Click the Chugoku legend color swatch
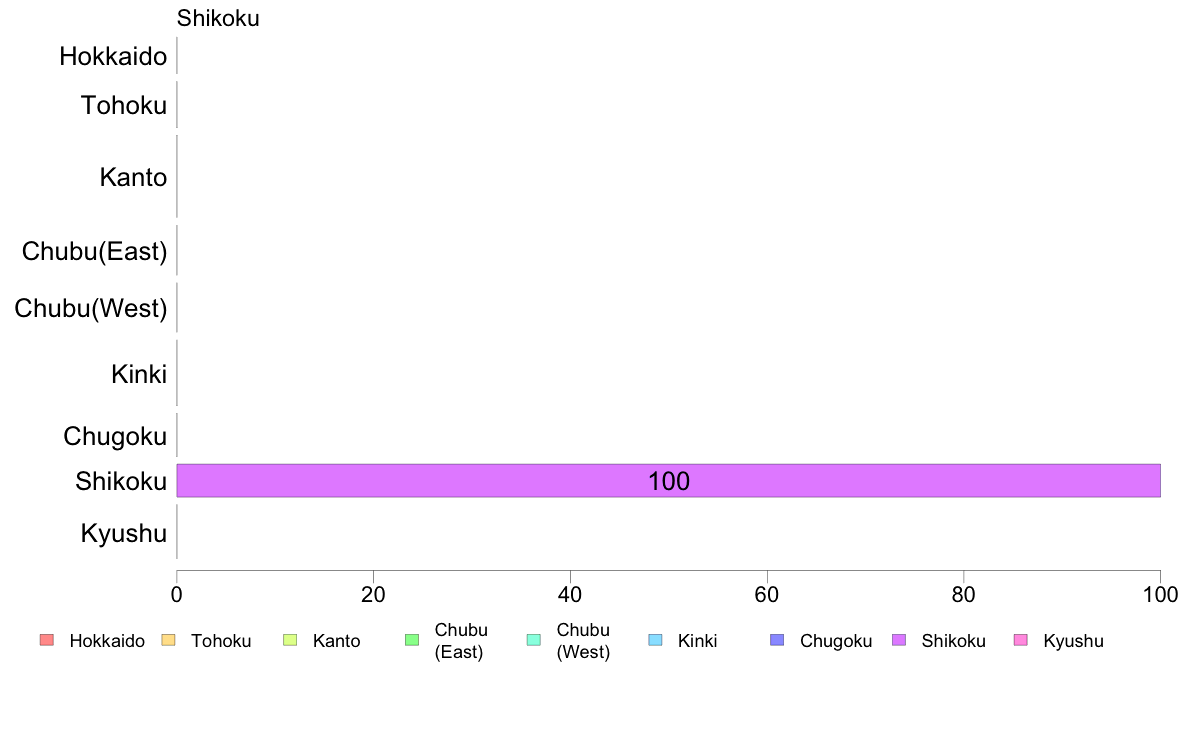Viewport: 1188px width, 736px height. [777, 640]
